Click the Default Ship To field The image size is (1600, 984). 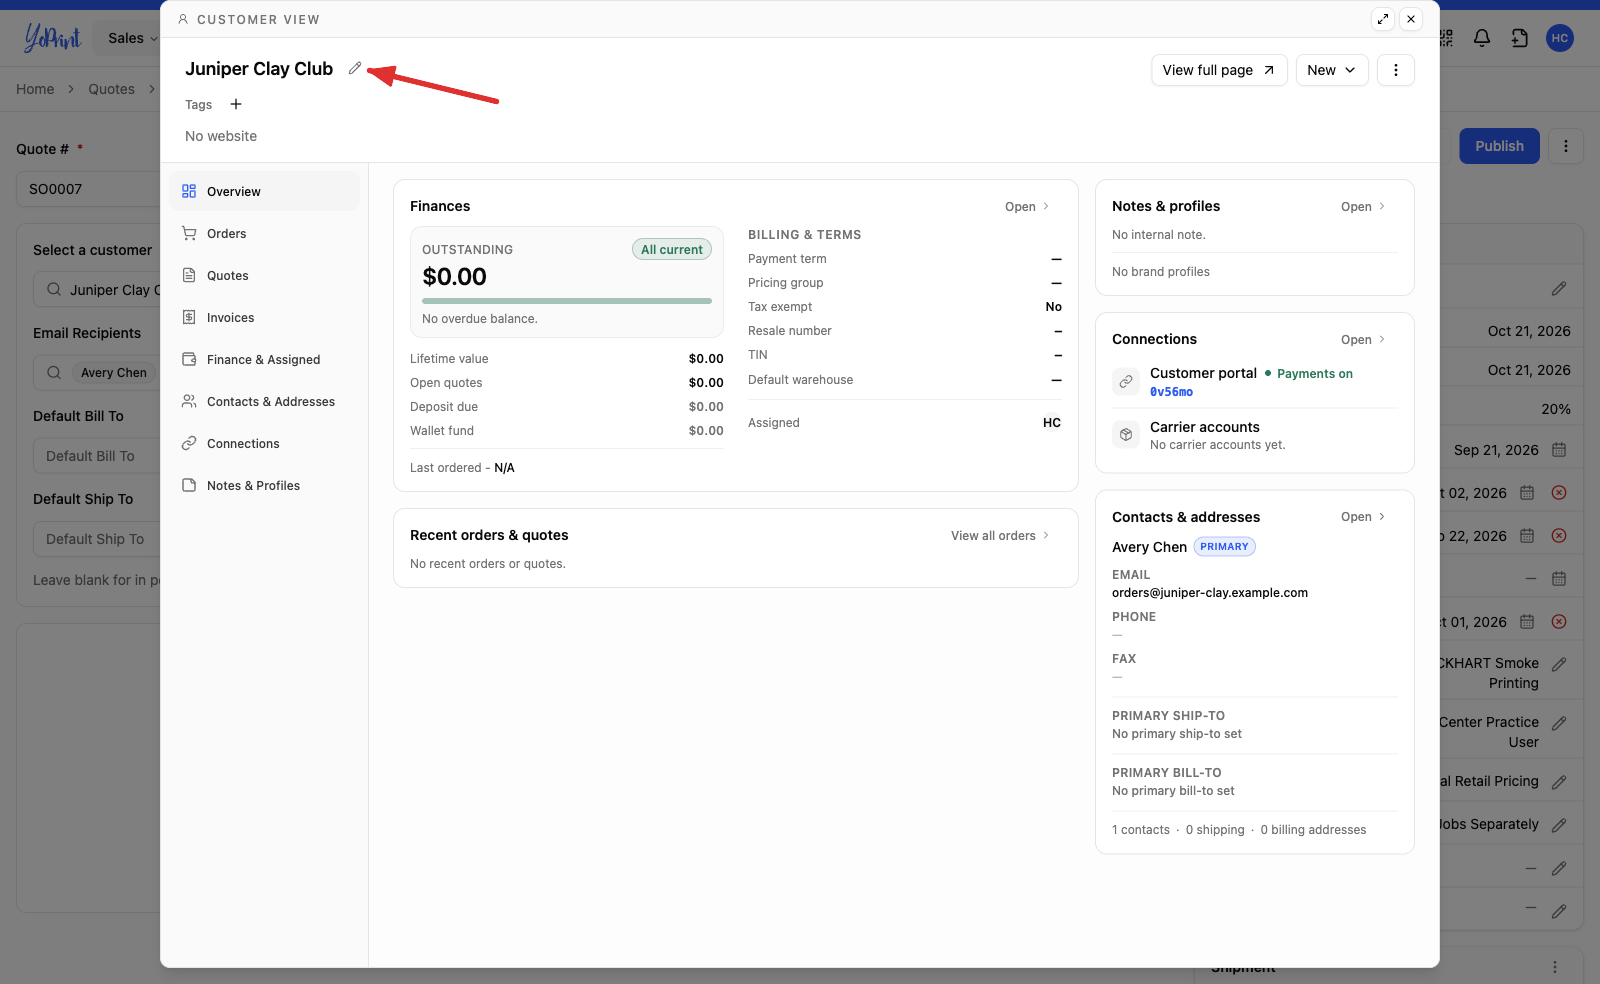coord(96,539)
